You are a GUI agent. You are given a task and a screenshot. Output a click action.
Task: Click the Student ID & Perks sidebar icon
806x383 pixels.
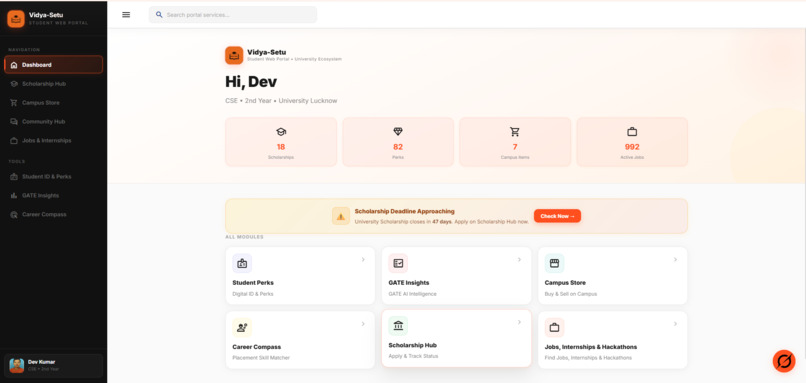(x=14, y=176)
